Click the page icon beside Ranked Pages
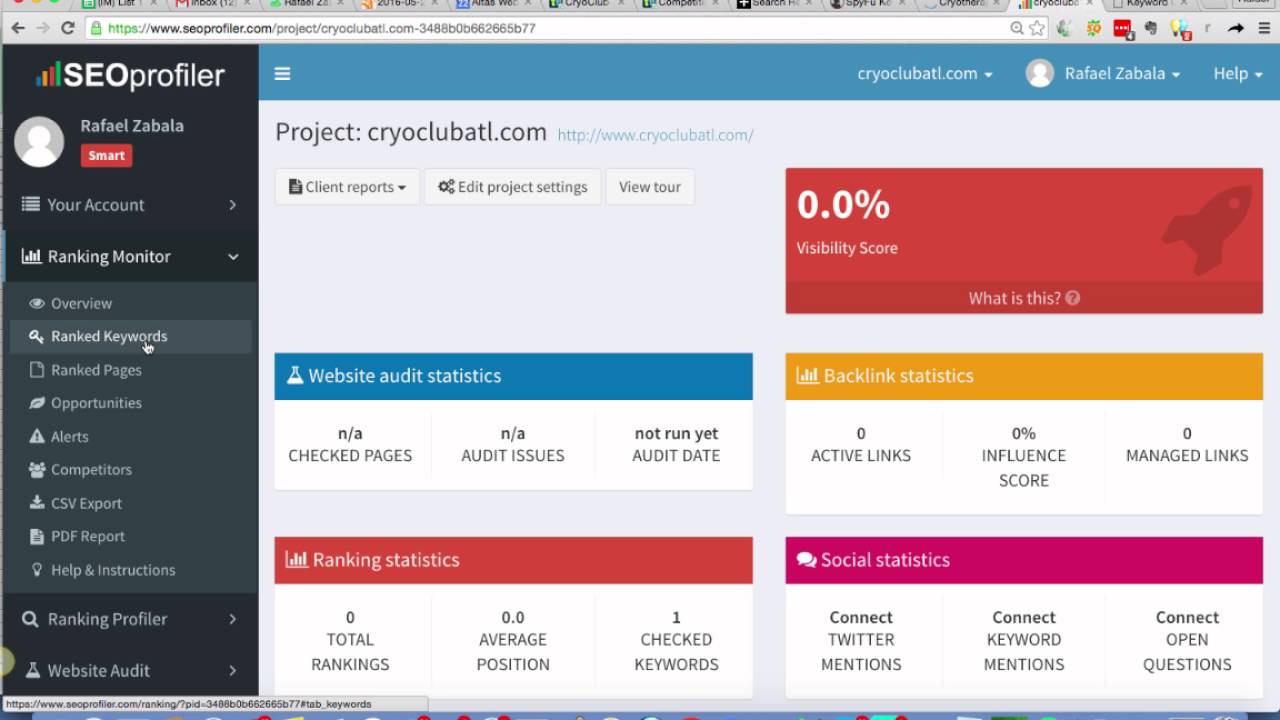Screen dimensions: 1280x720 pyautogui.click(x=37, y=370)
